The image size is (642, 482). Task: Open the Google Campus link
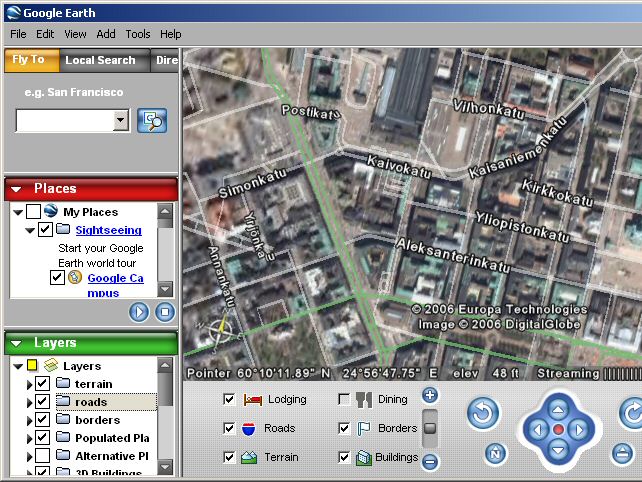(115, 285)
